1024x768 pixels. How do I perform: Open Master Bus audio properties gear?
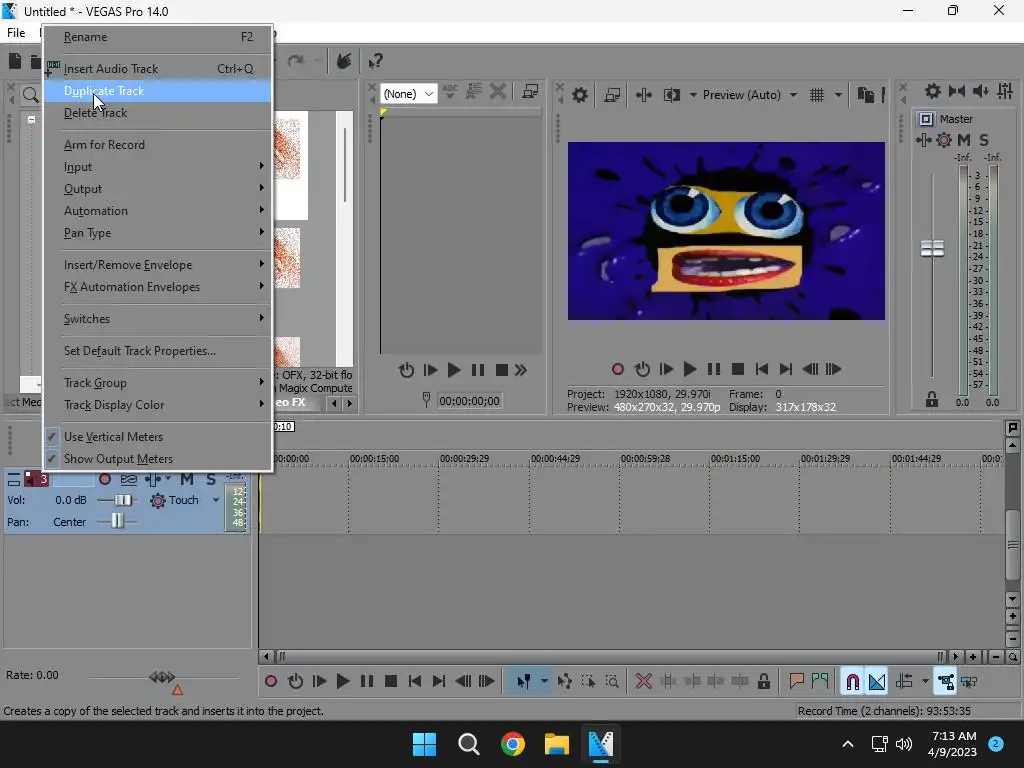[933, 91]
